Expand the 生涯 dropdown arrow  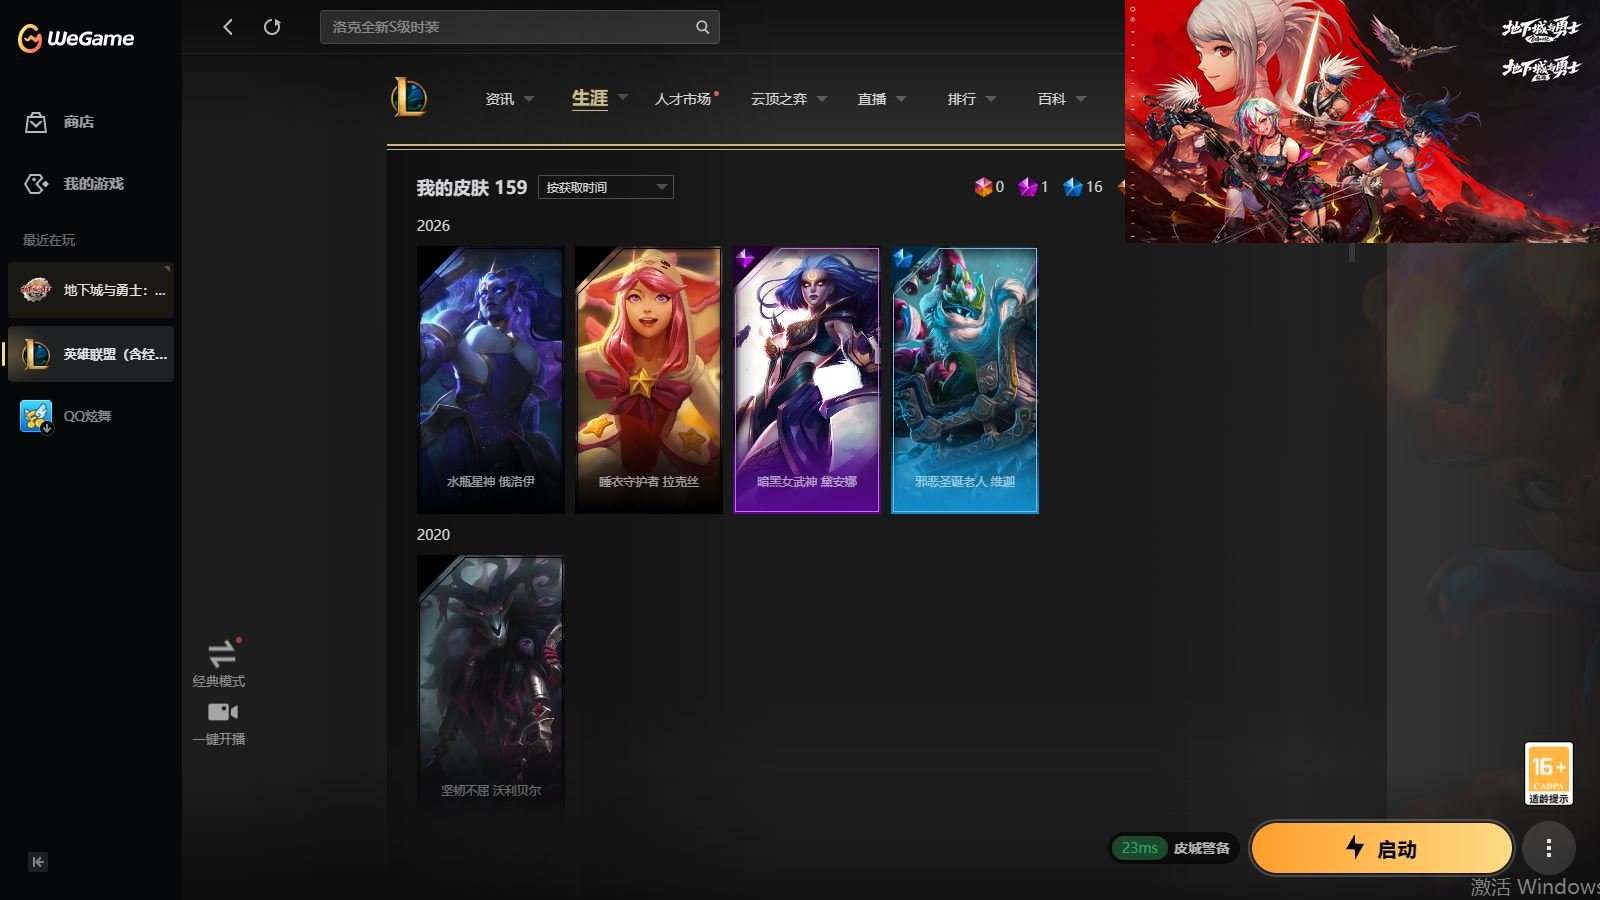click(623, 97)
